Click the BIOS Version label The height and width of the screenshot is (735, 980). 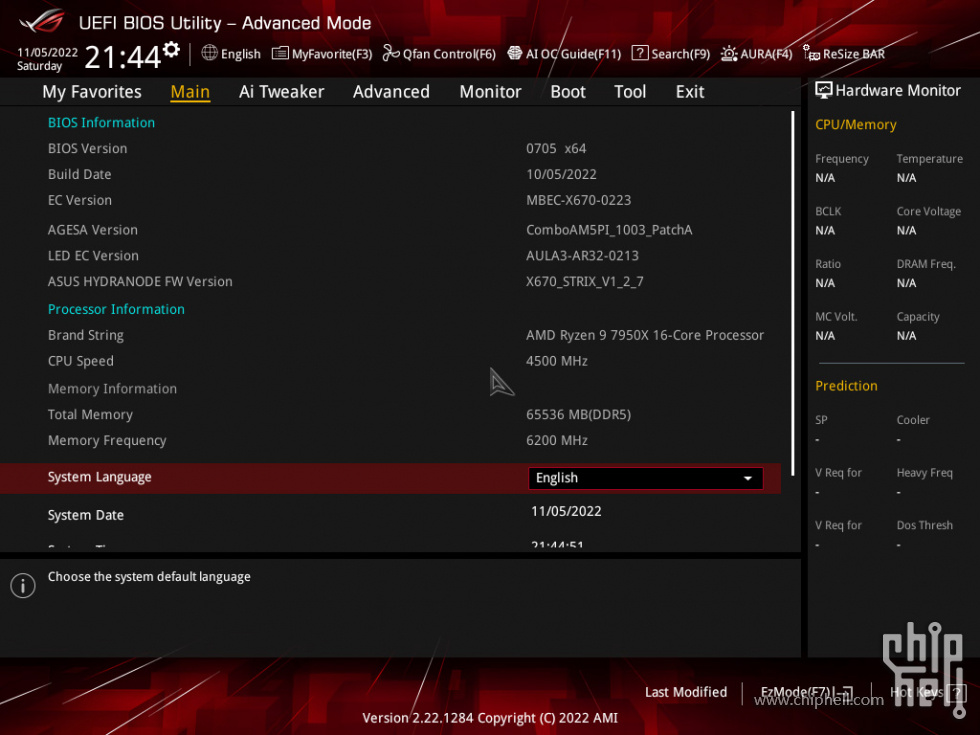click(88, 149)
